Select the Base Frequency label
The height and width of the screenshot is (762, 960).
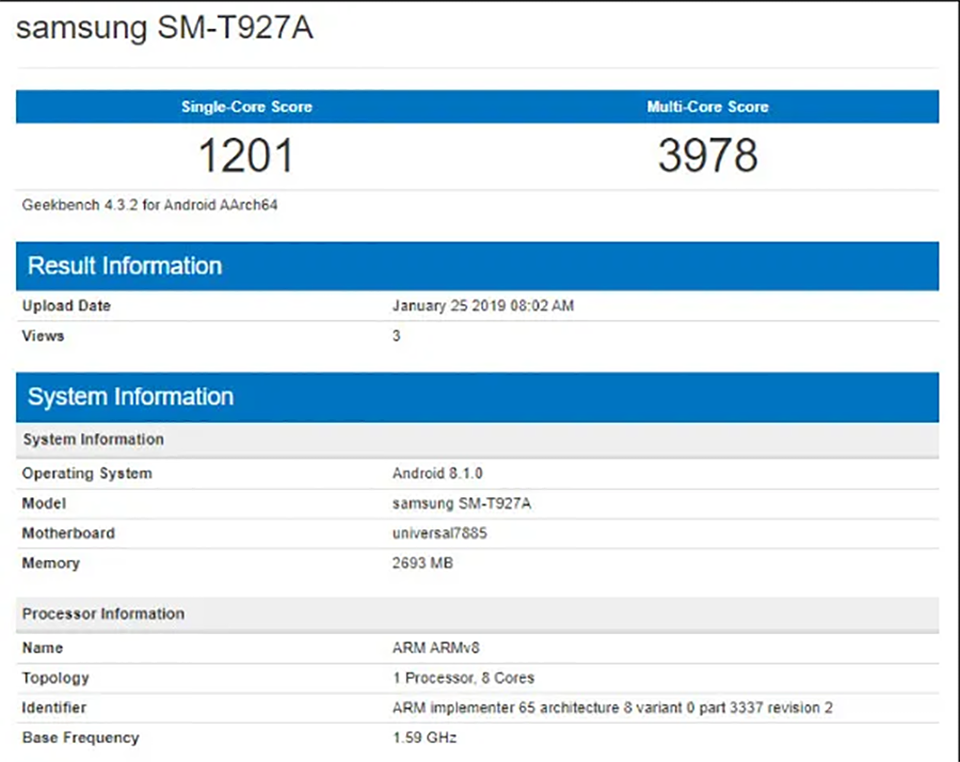(x=80, y=738)
